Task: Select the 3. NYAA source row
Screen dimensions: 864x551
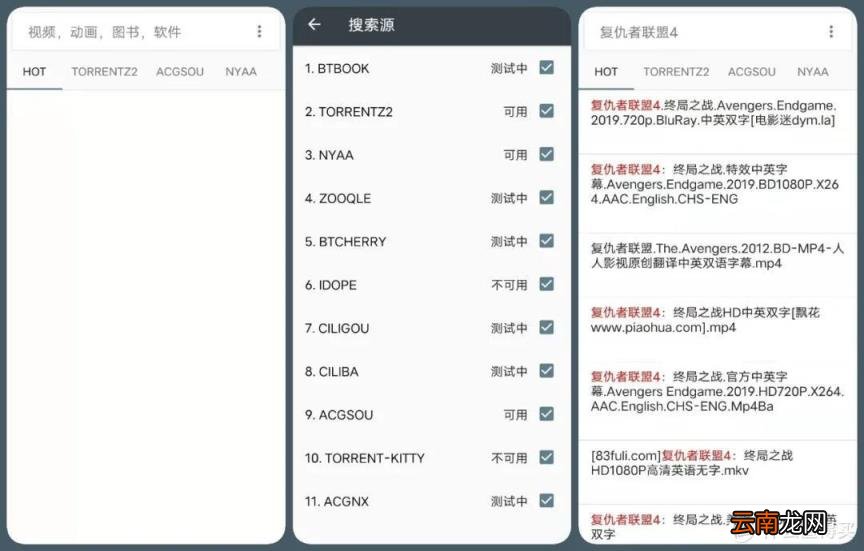Action: point(431,155)
